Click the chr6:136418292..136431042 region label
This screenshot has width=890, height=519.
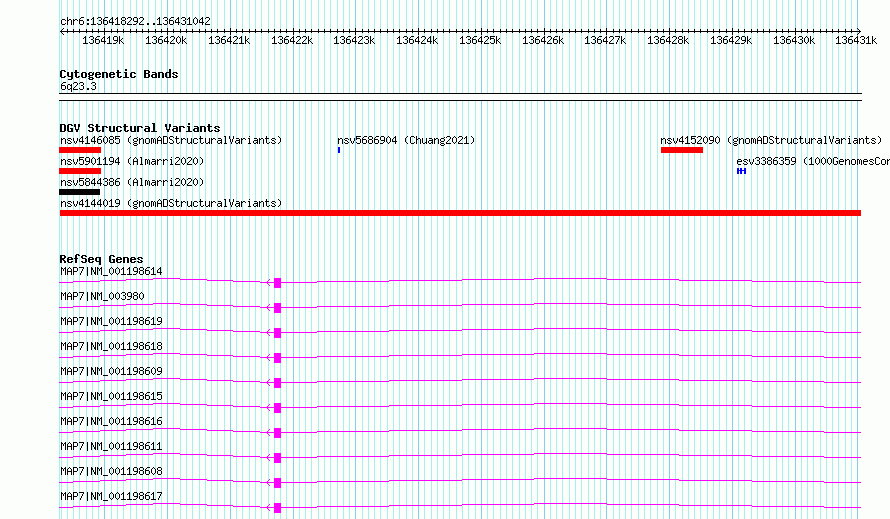[x=135, y=21]
